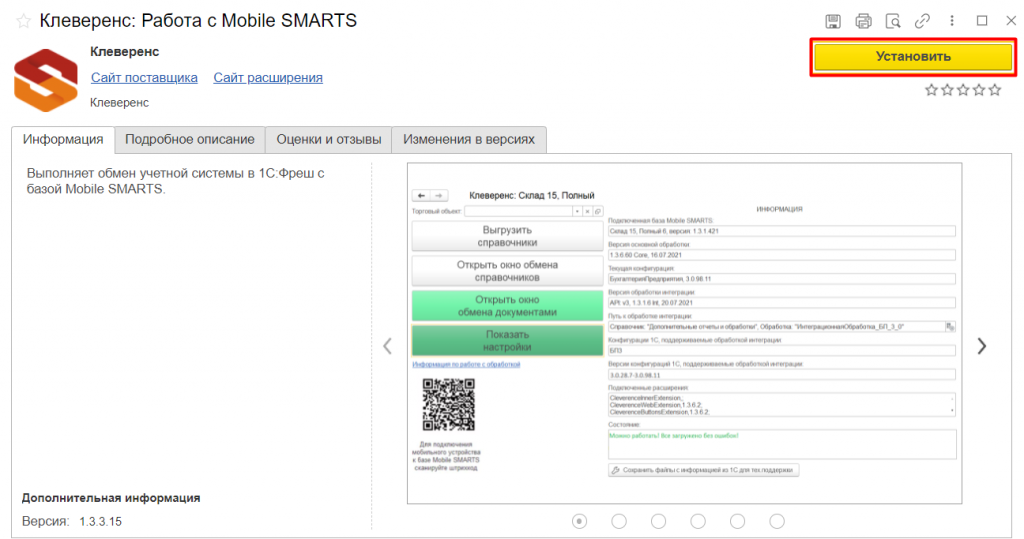
Task: Select sixth screenshot carousel dot
Action: (776, 521)
